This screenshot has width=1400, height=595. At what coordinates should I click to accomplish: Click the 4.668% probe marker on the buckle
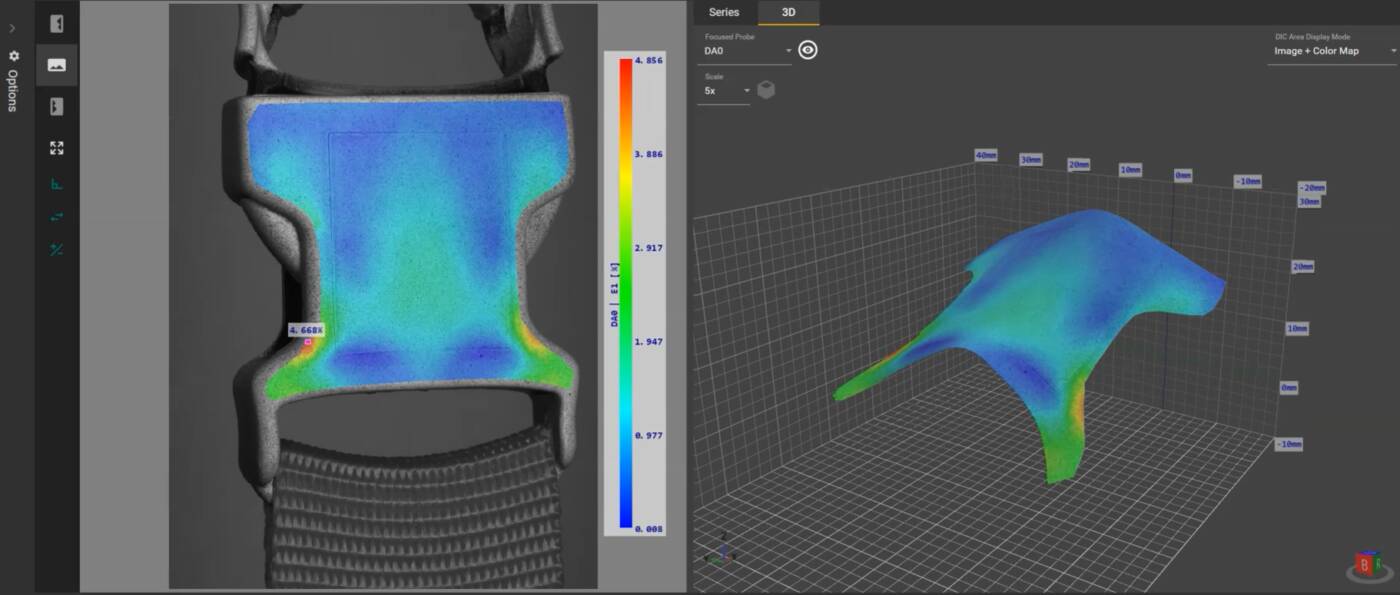(x=308, y=342)
